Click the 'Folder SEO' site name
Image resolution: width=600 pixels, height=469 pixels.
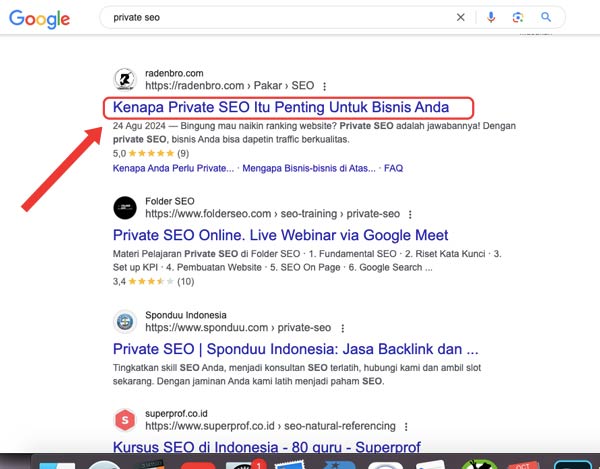[170, 201]
